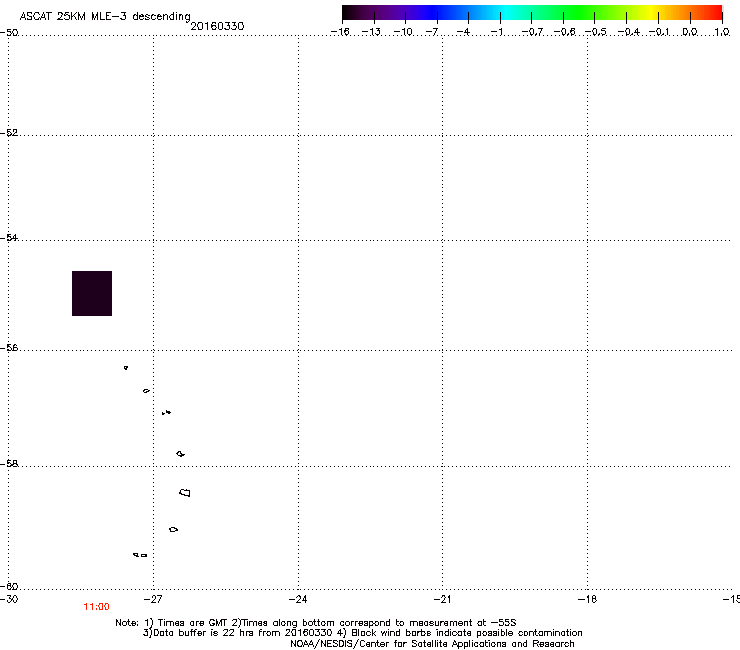This screenshot has width=740, height=650.
Task: Click the -24 longitude axis label
Action: [x=298, y=599]
